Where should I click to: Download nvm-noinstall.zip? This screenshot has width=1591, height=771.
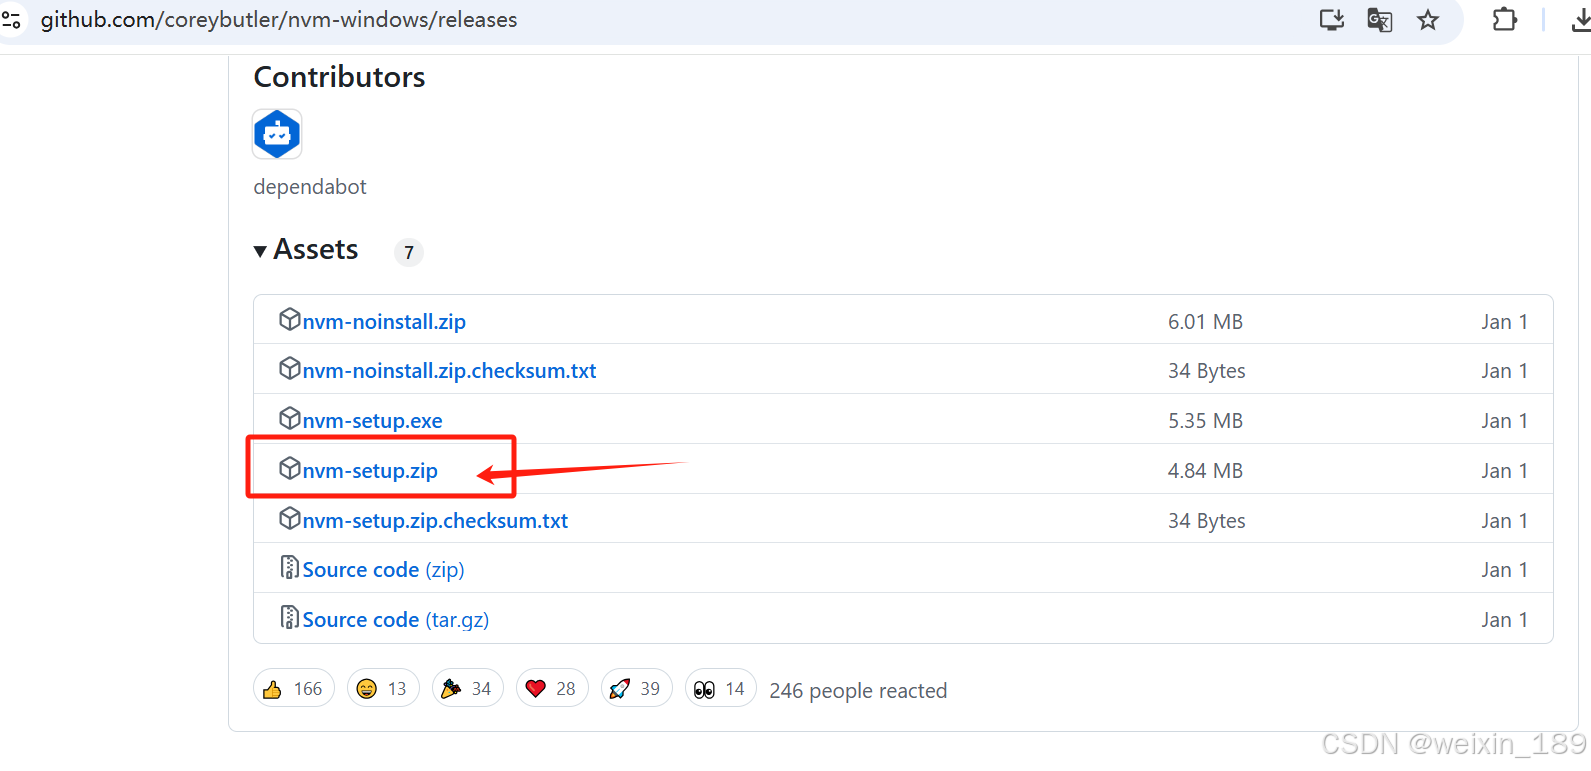[x=384, y=322]
